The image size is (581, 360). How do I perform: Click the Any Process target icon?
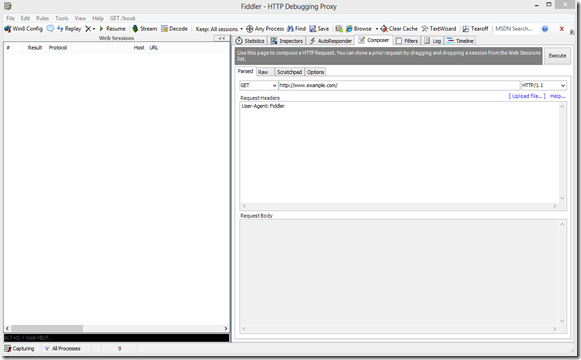tap(250, 29)
